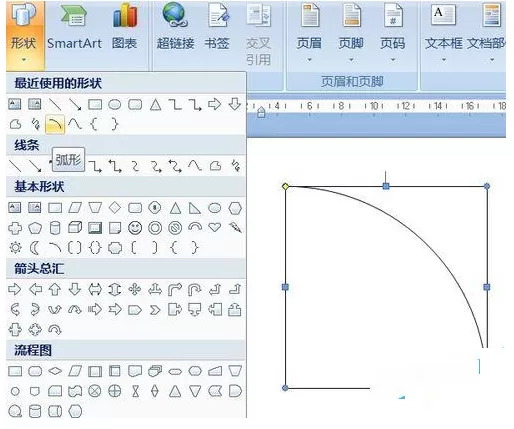Pick the isosceles triangle in recent shapes
The image size is (514, 429).
155,105
